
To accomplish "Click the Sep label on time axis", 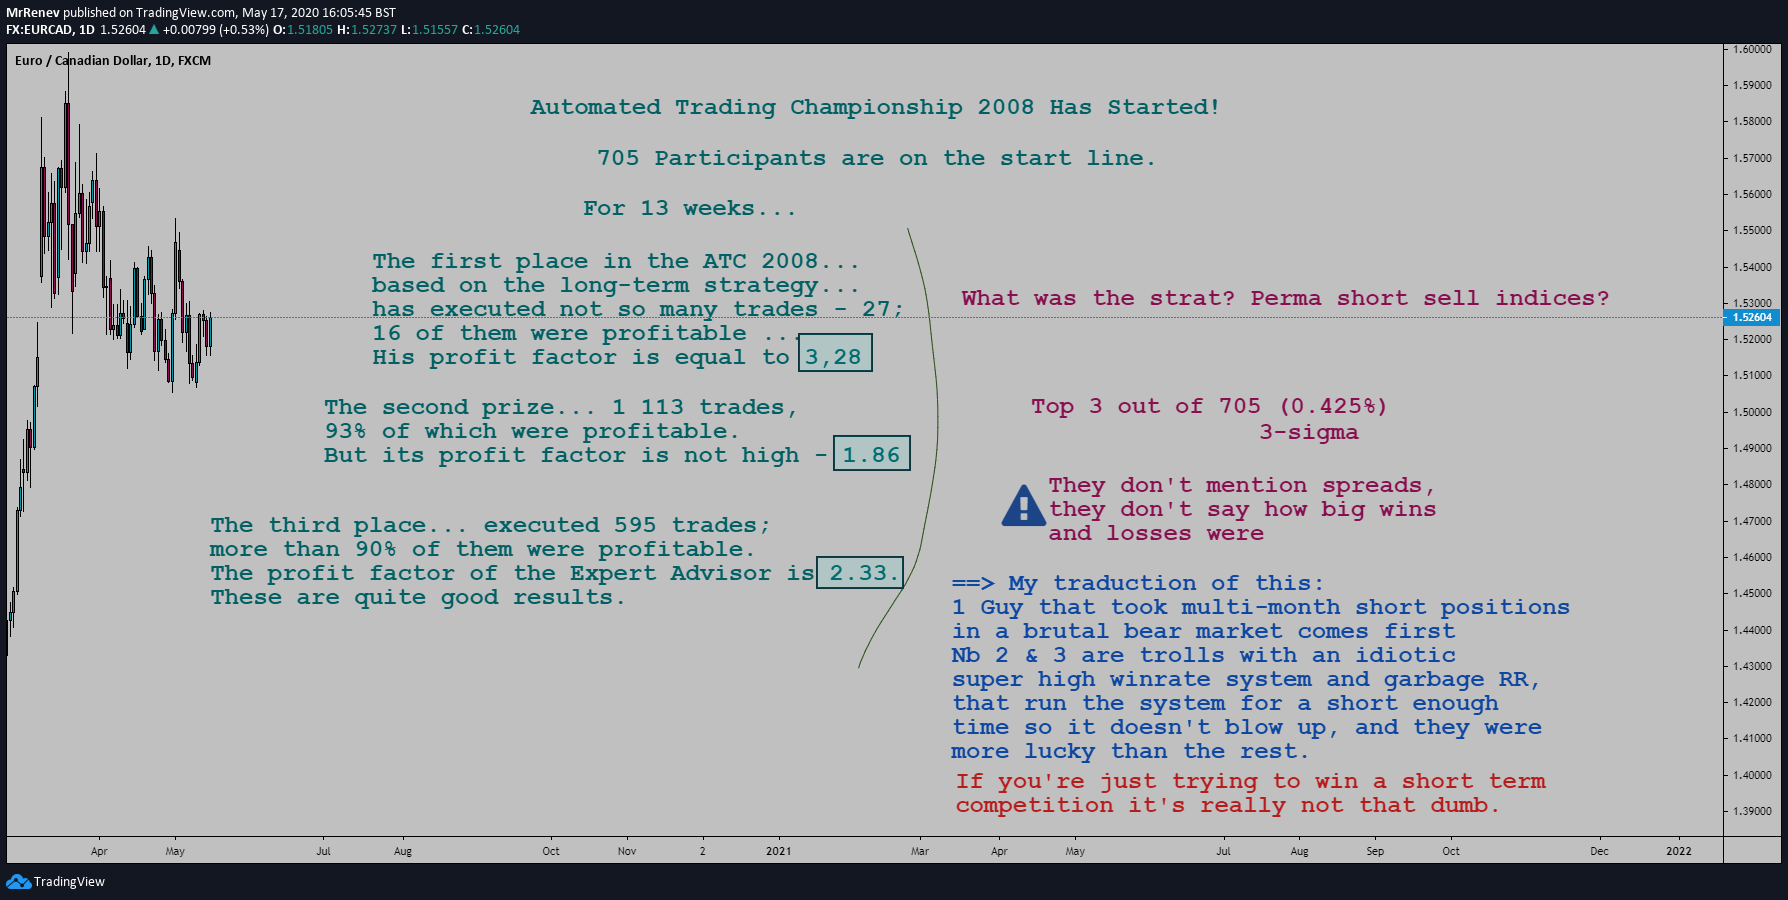I will click(x=1375, y=851).
